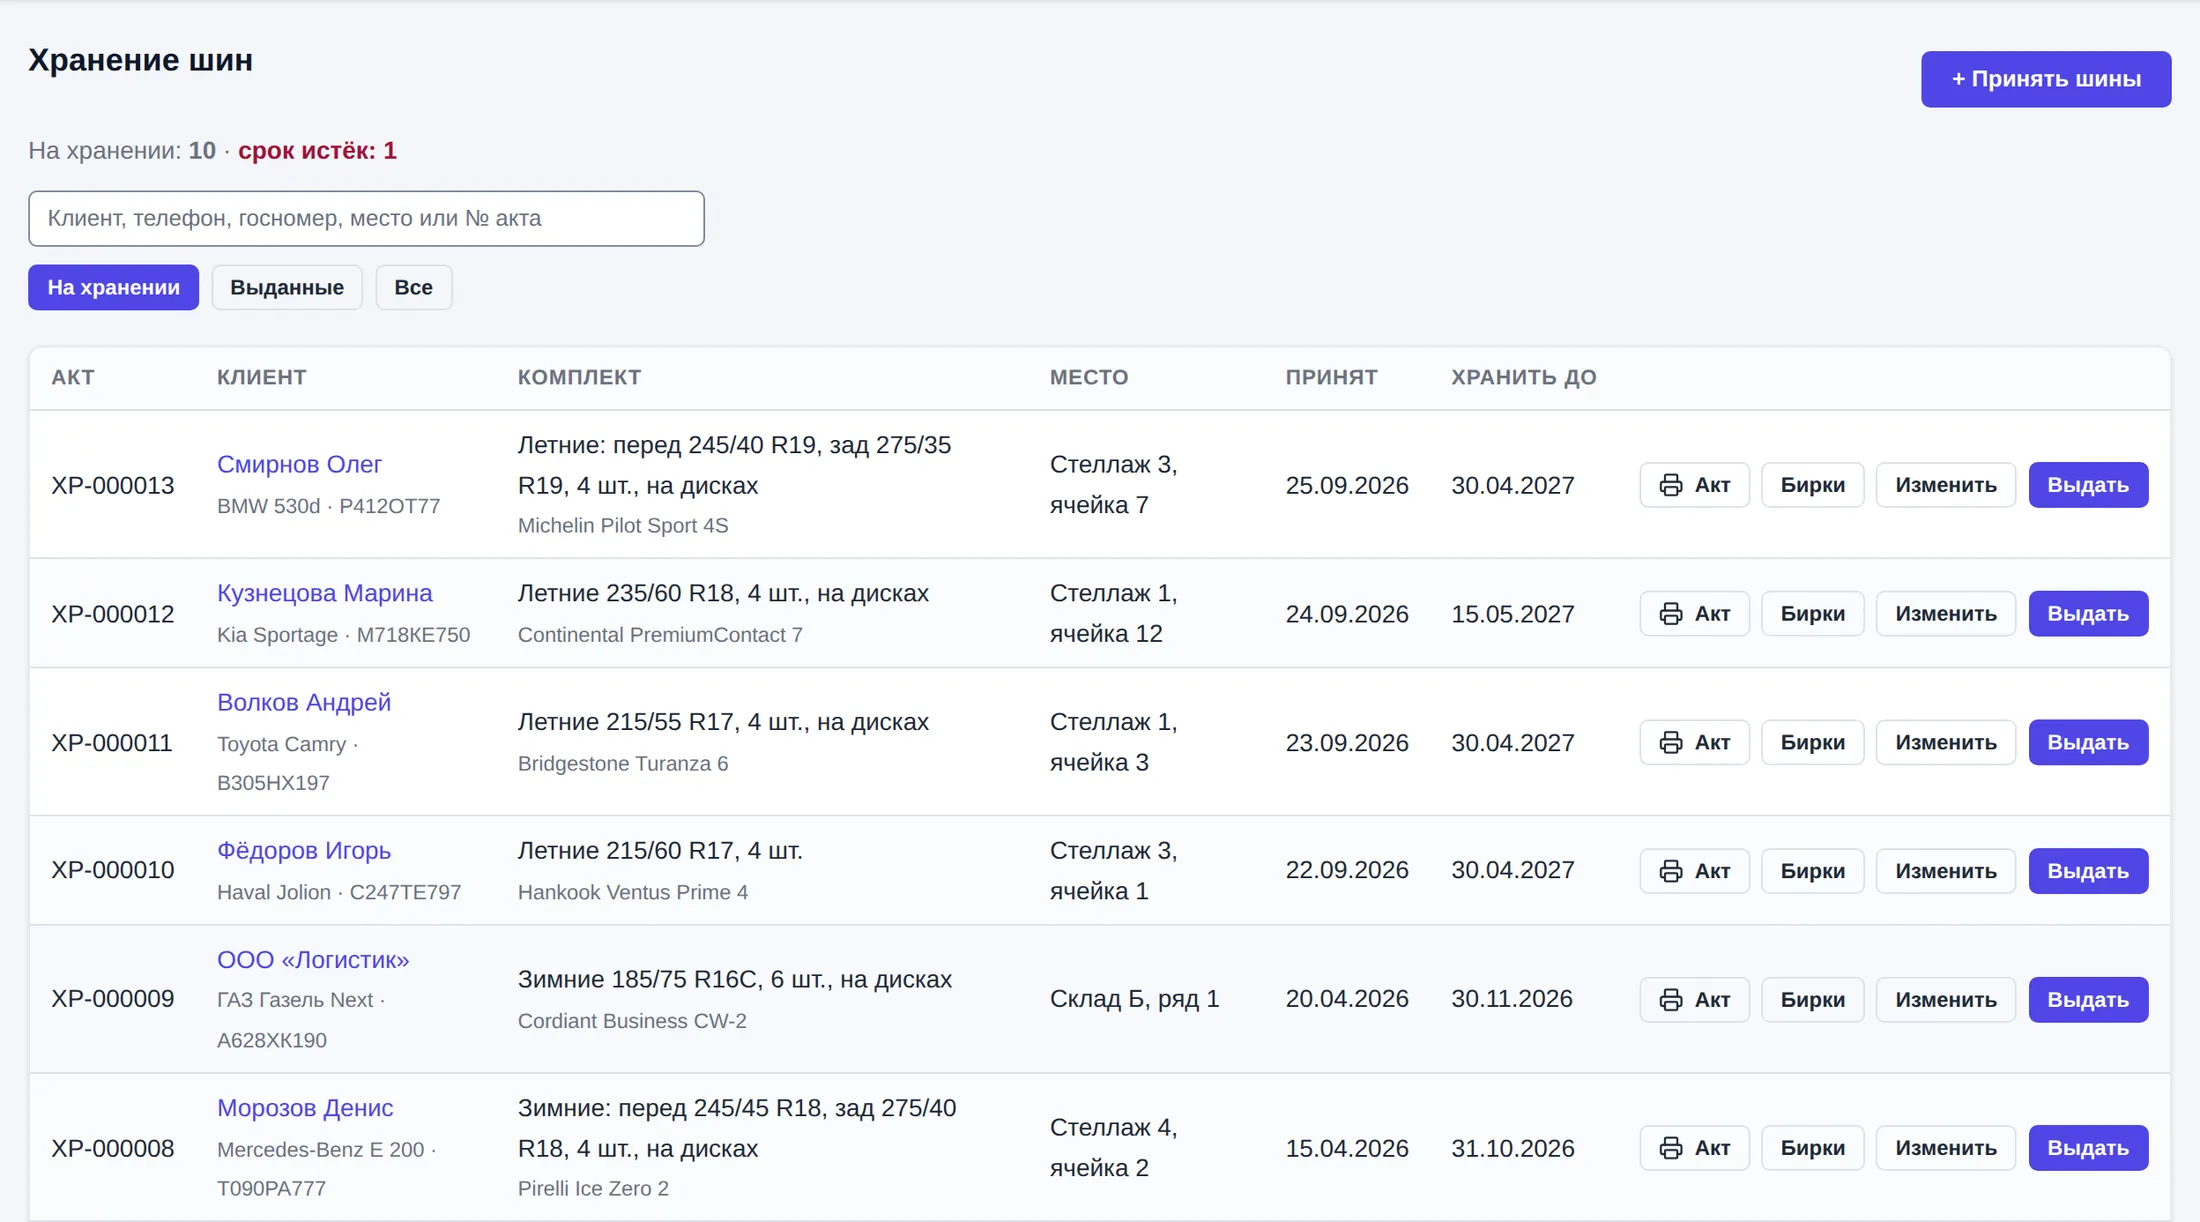This screenshot has width=2200, height=1222.
Task: Open client Смирнов Олег
Action: pyautogui.click(x=299, y=465)
